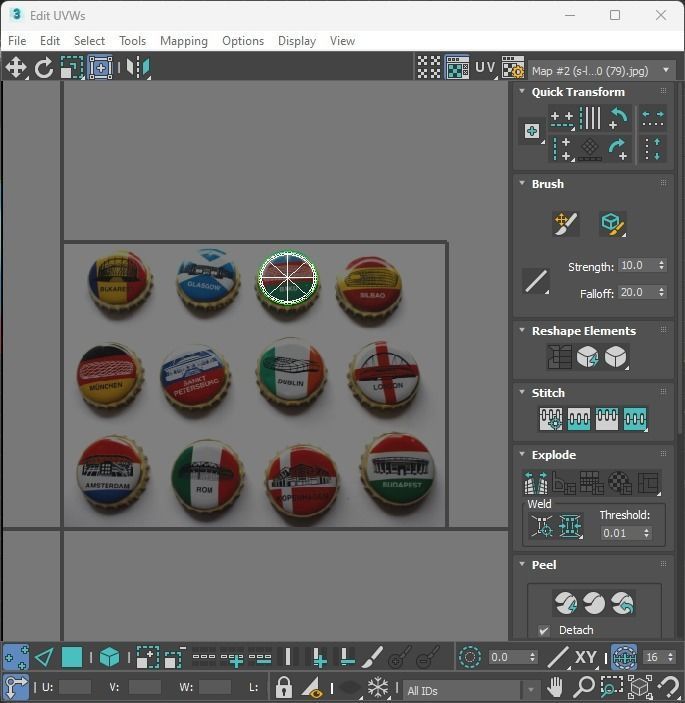Toggle Soft Selection circle icon
The height and width of the screenshot is (703, 685).
[x=470, y=657]
